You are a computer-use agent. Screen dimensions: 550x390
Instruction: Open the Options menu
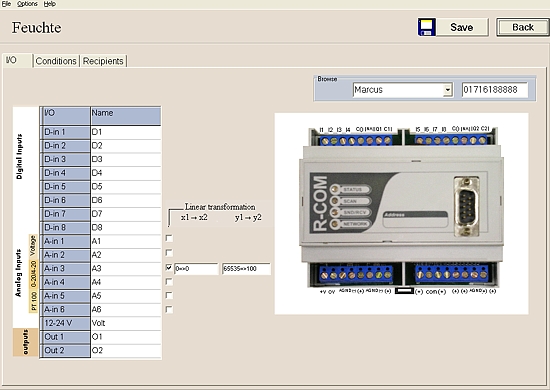27,4
